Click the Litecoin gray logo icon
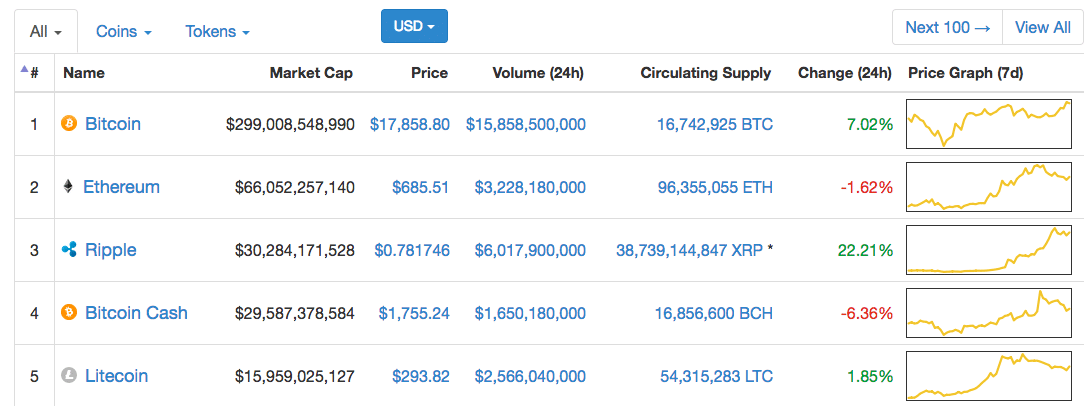Viewport: 1089px width, 406px height. tap(69, 376)
